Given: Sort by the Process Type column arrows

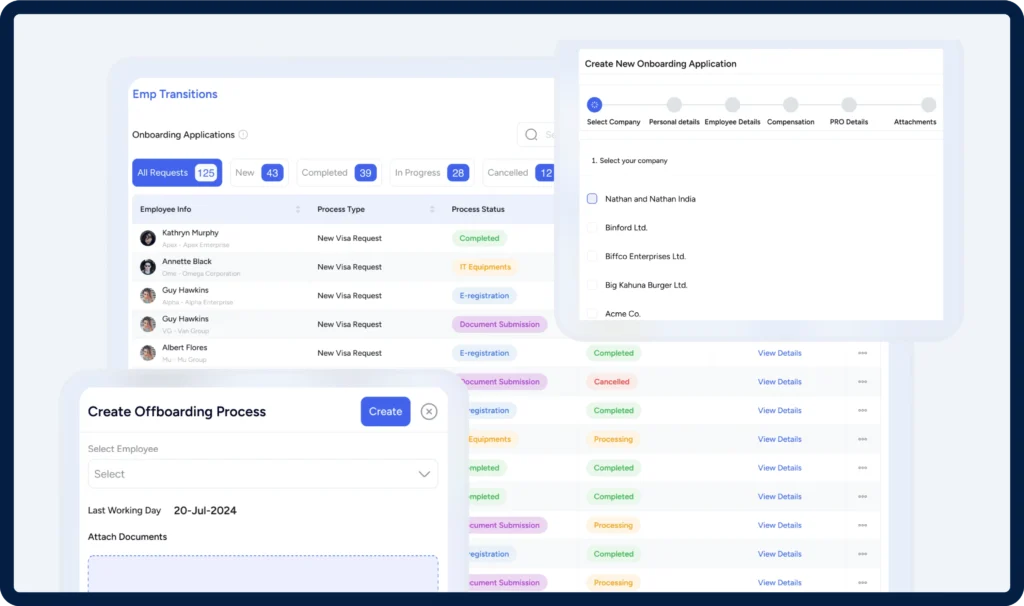Looking at the screenshot, I should (x=432, y=210).
